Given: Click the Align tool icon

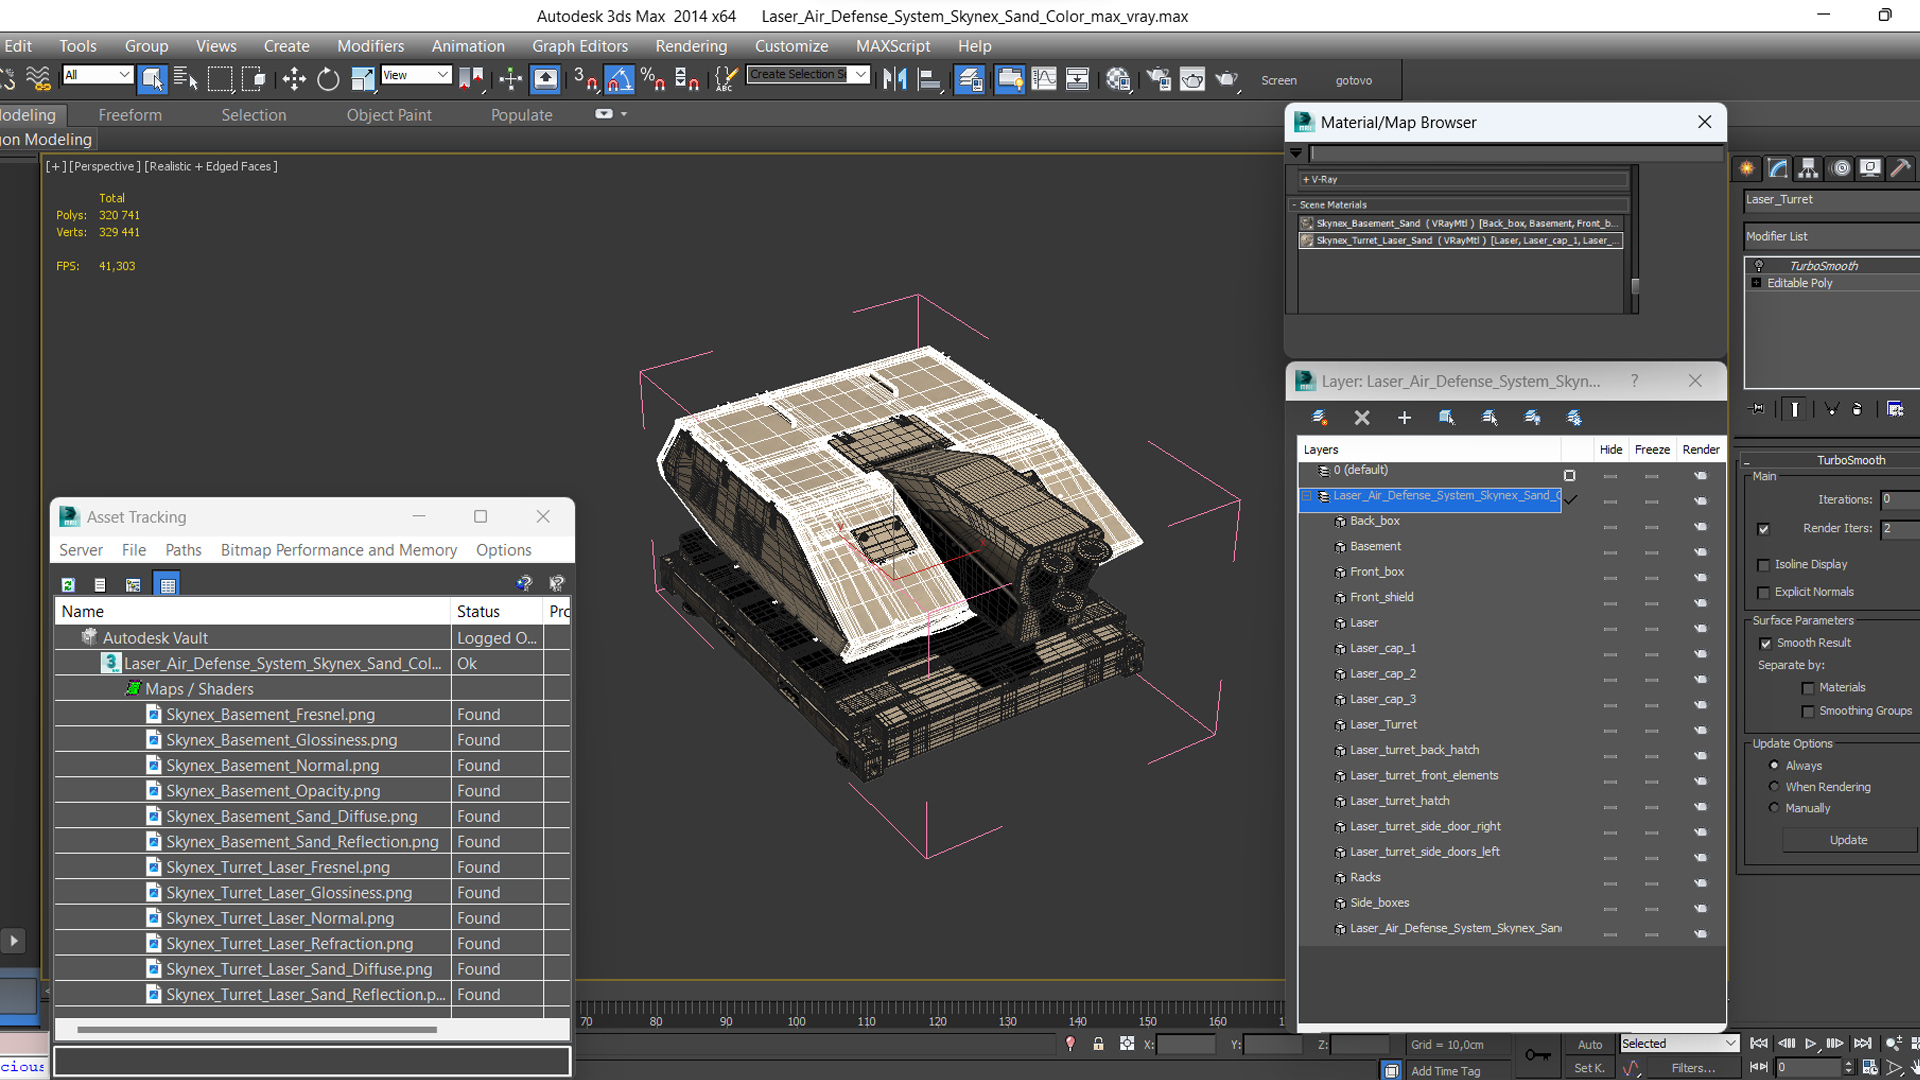Looking at the screenshot, I should [x=929, y=79].
